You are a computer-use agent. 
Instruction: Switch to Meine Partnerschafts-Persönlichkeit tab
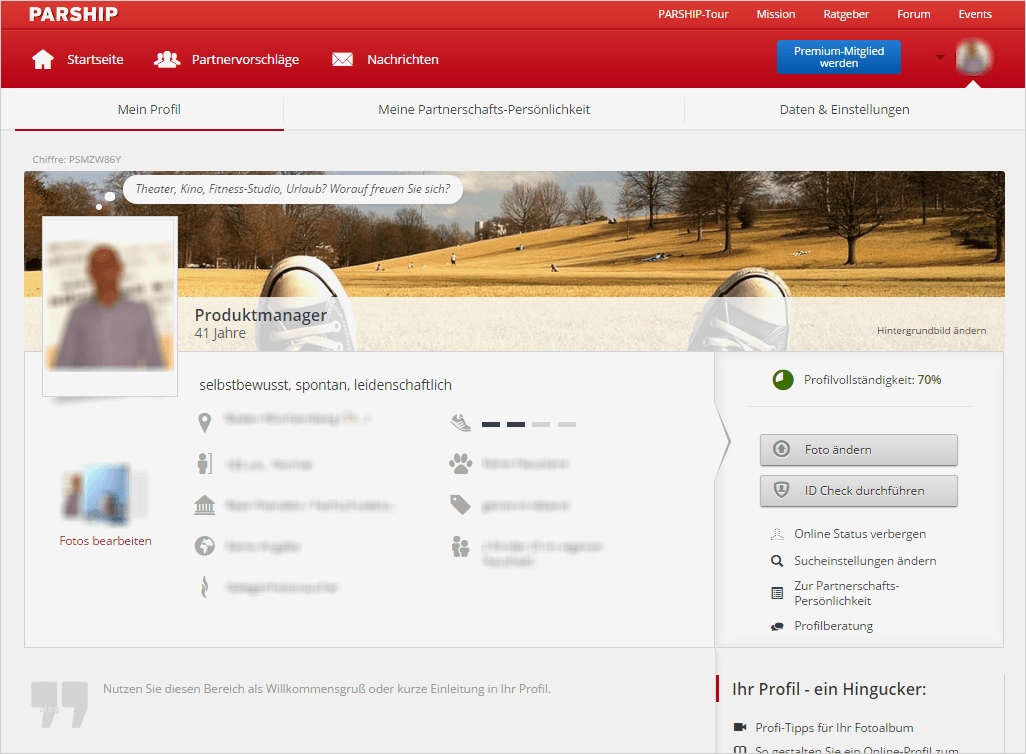click(484, 109)
